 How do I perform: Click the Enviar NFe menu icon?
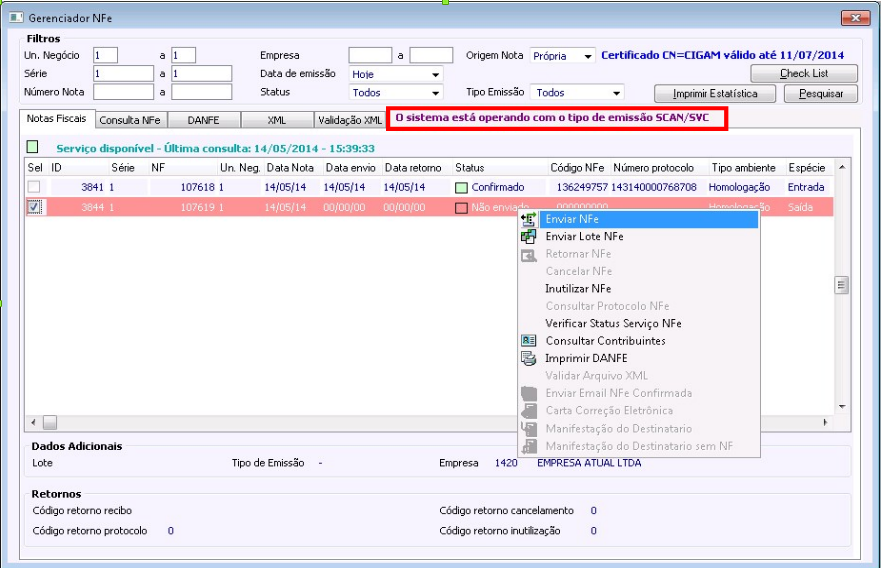click(528, 219)
